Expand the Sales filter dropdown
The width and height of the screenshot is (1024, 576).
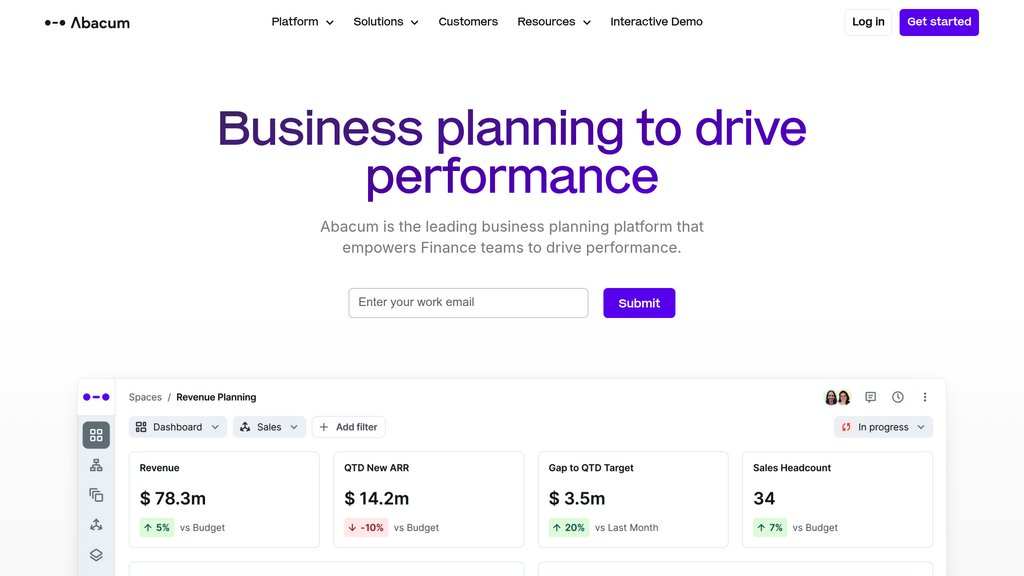pyautogui.click(x=269, y=427)
